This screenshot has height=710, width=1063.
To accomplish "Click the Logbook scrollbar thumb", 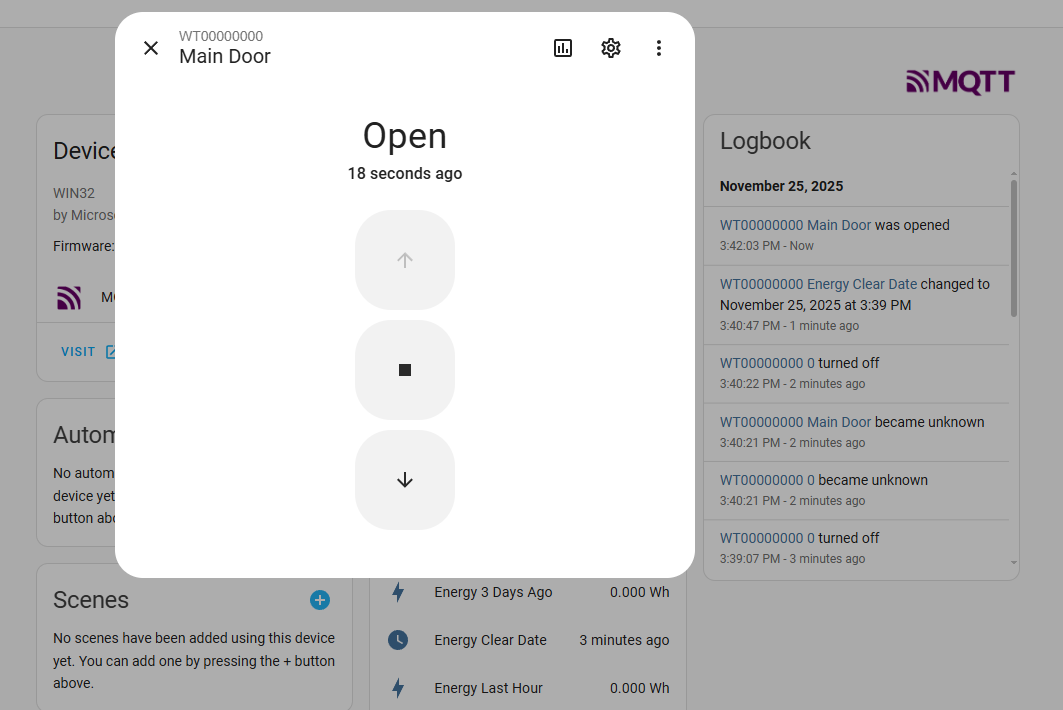I will 1014,248.
